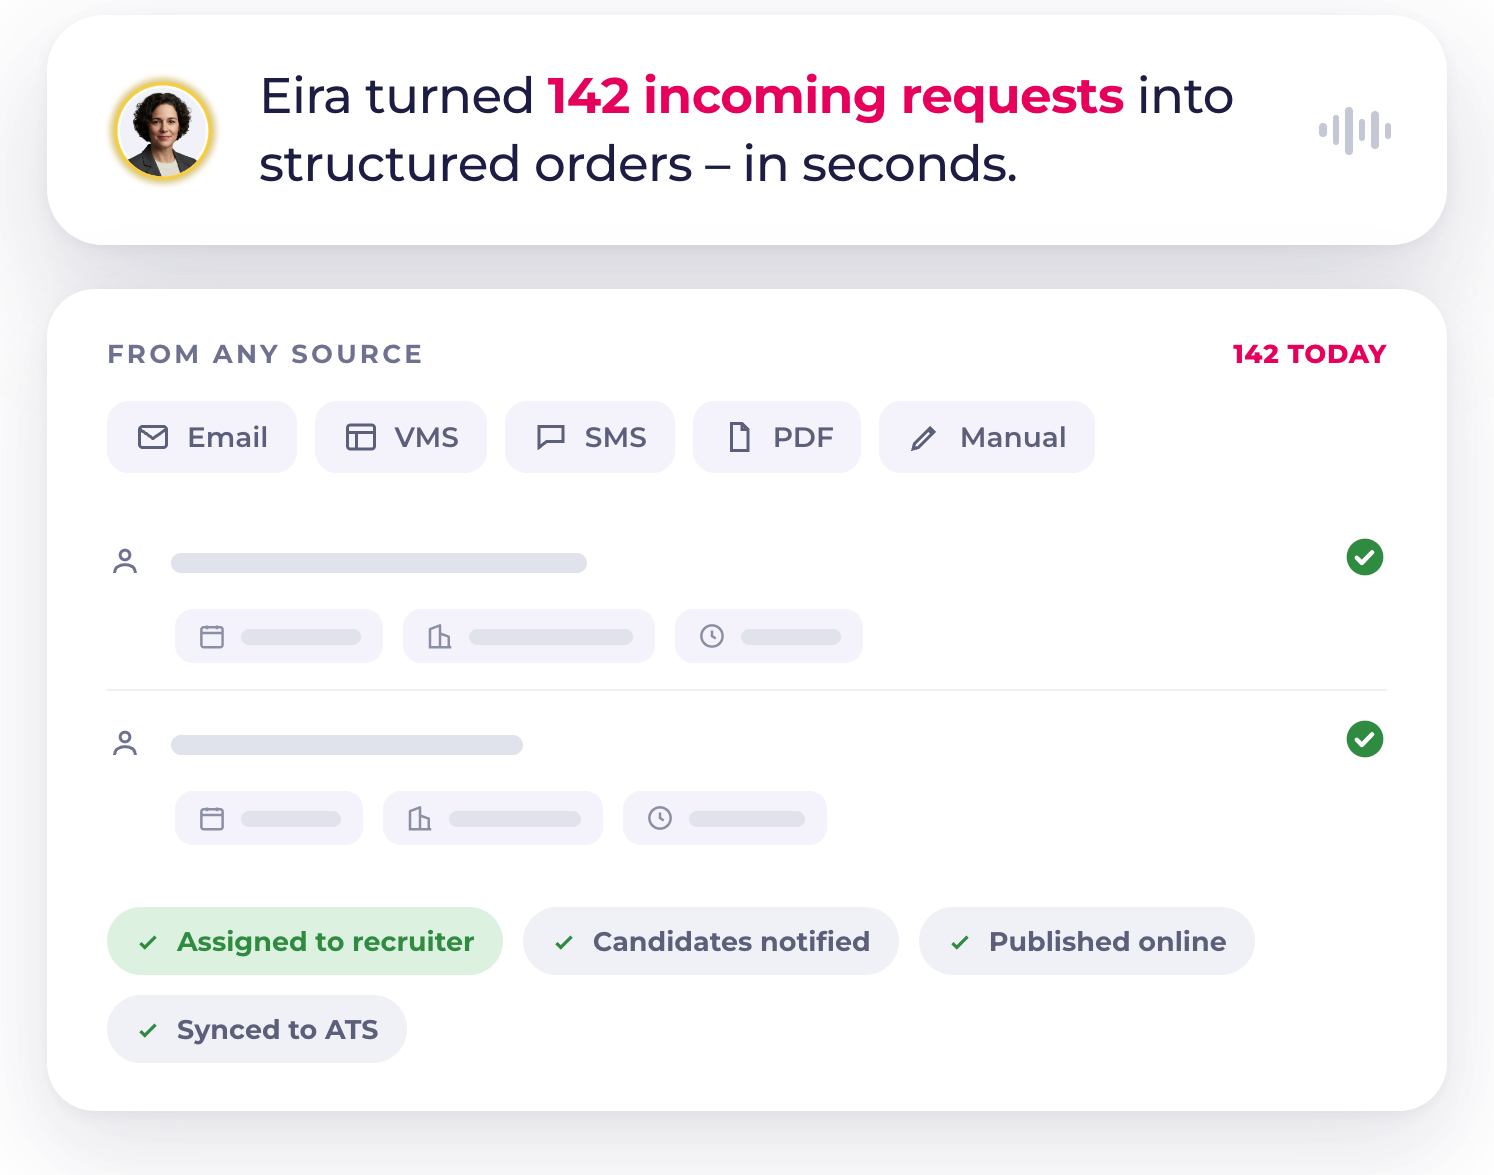The width and height of the screenshot is (1494, 1175).
Task: Click the 142 TODAY counter text
Action: point(1309,354)
